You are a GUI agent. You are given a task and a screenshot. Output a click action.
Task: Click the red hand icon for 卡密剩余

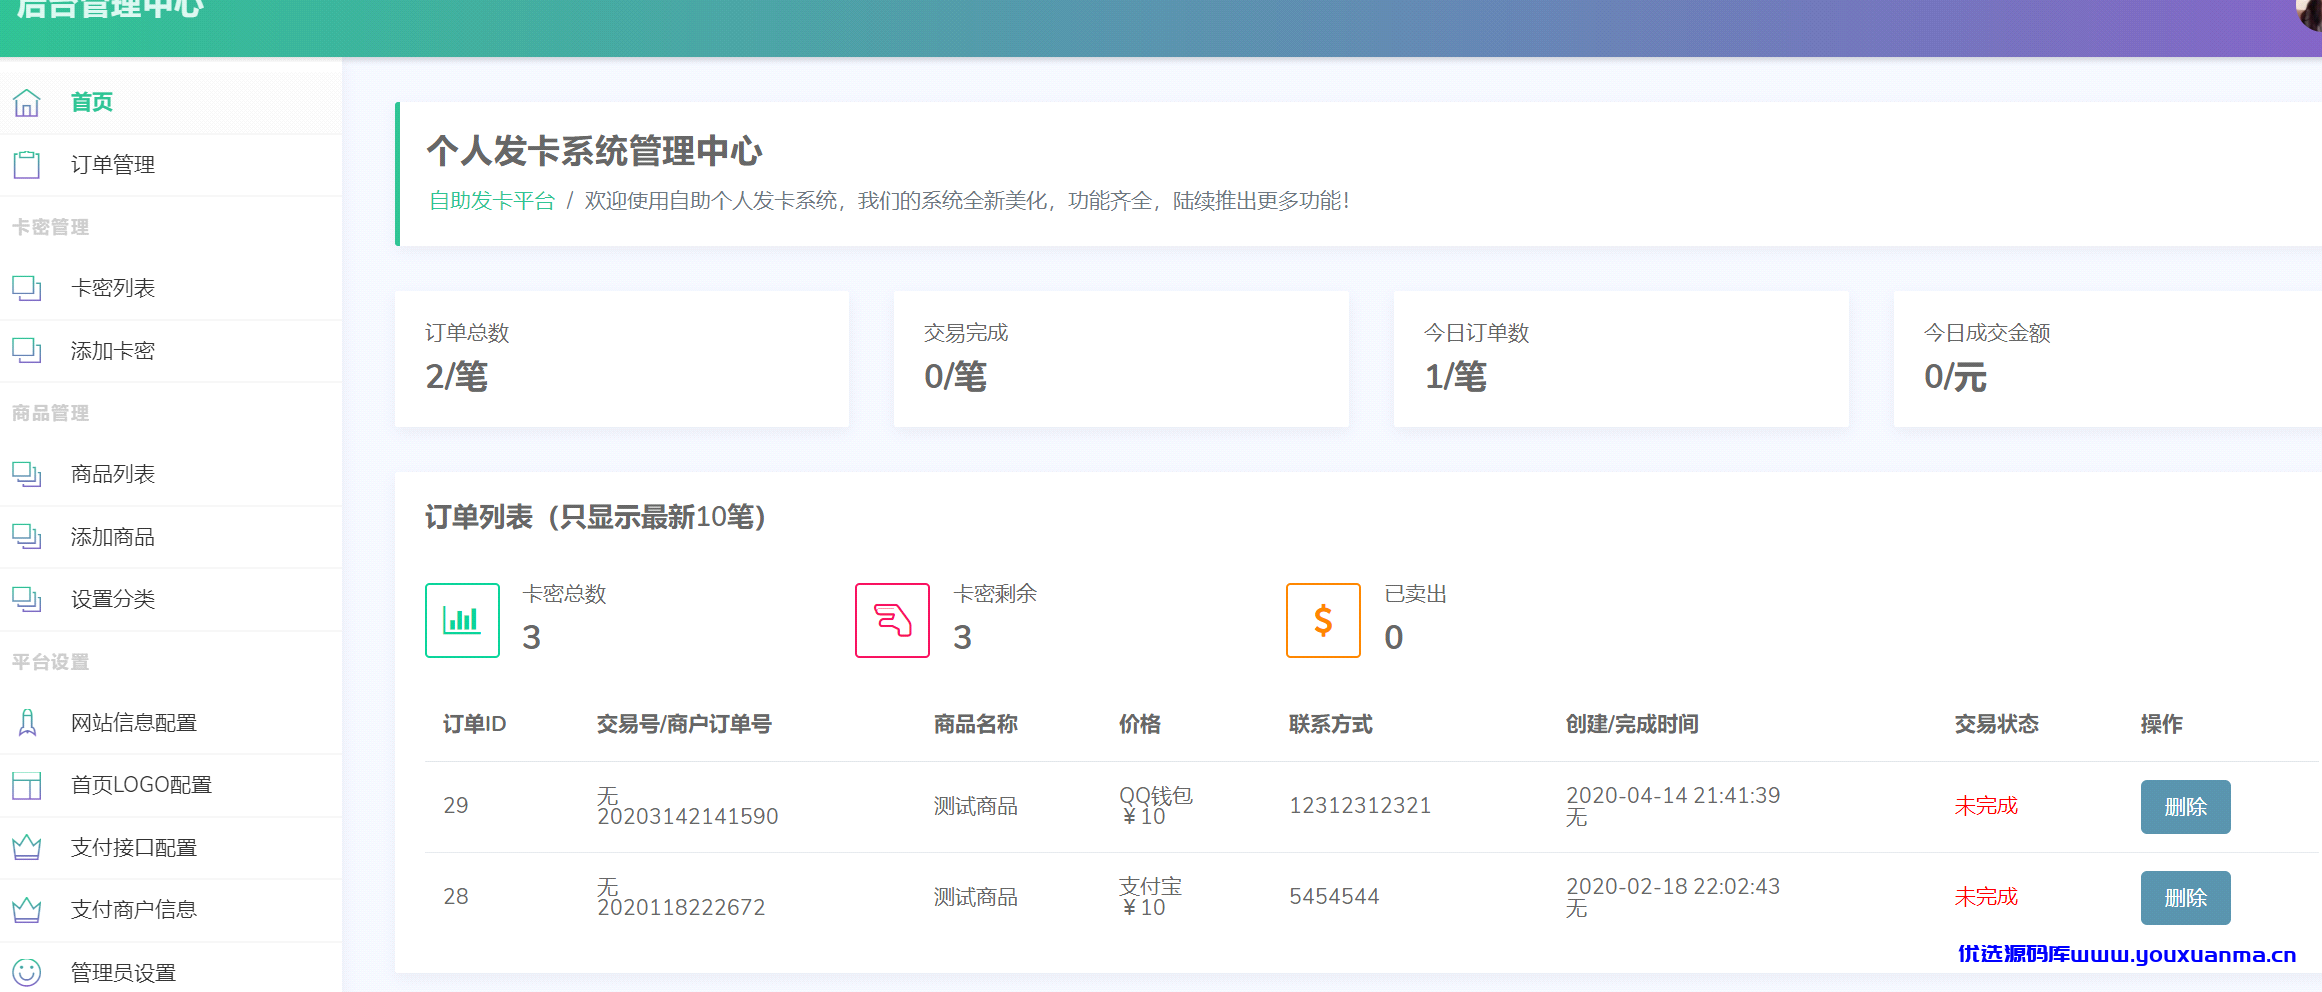[x=892, y=620]
